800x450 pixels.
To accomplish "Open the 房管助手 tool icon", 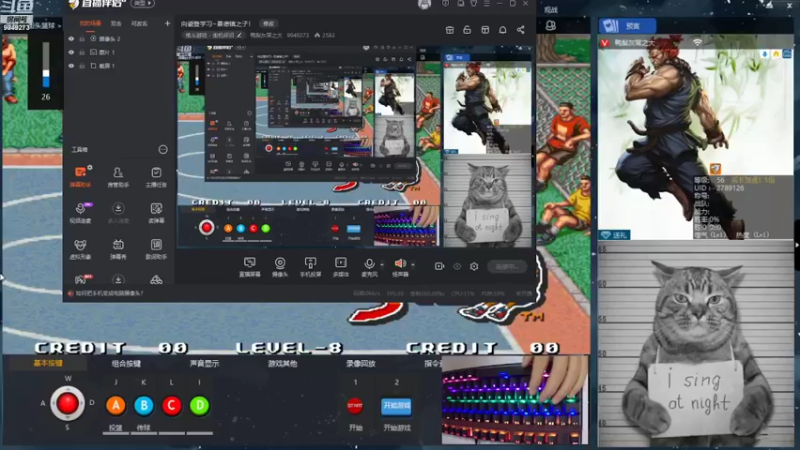I will pyautogui.click(x=118, y=177).
